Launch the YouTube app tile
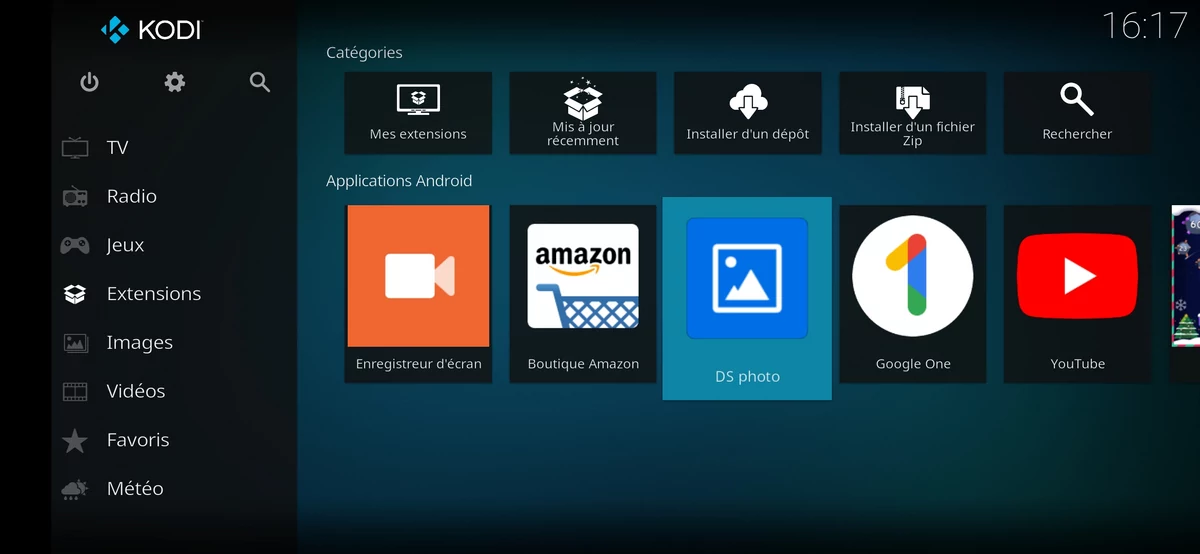Image resolution: width=1200 pixels, height=554 pixels. (x=1077, y=294)
